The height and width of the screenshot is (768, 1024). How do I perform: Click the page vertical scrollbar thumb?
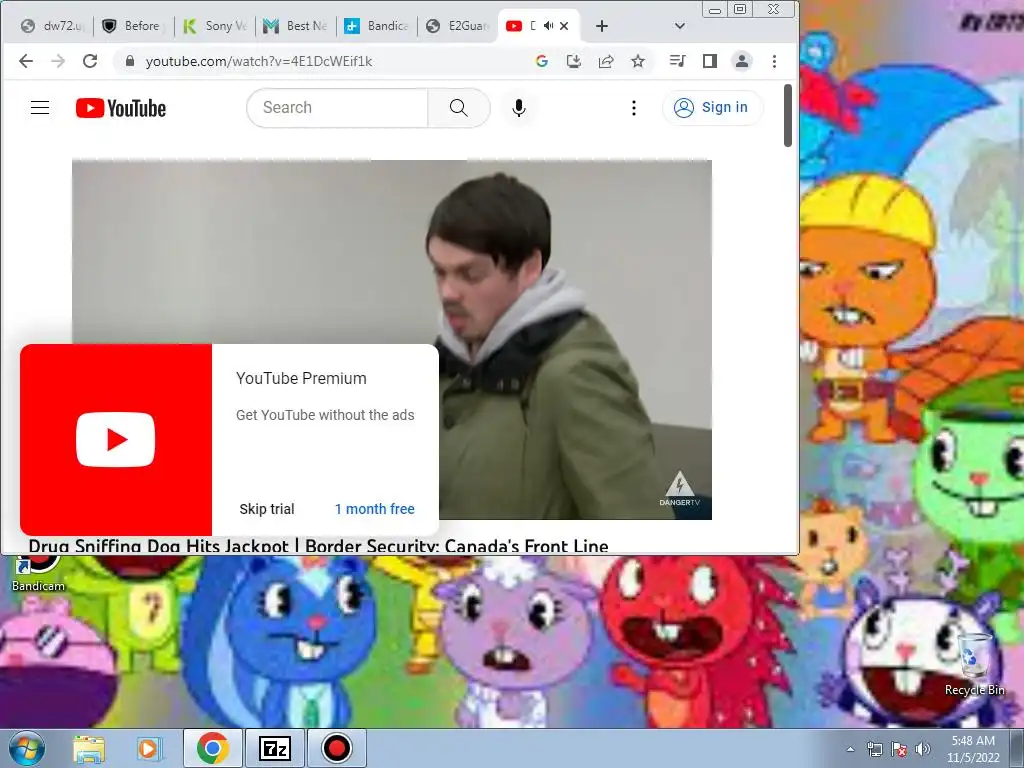[x=788, y=116]
